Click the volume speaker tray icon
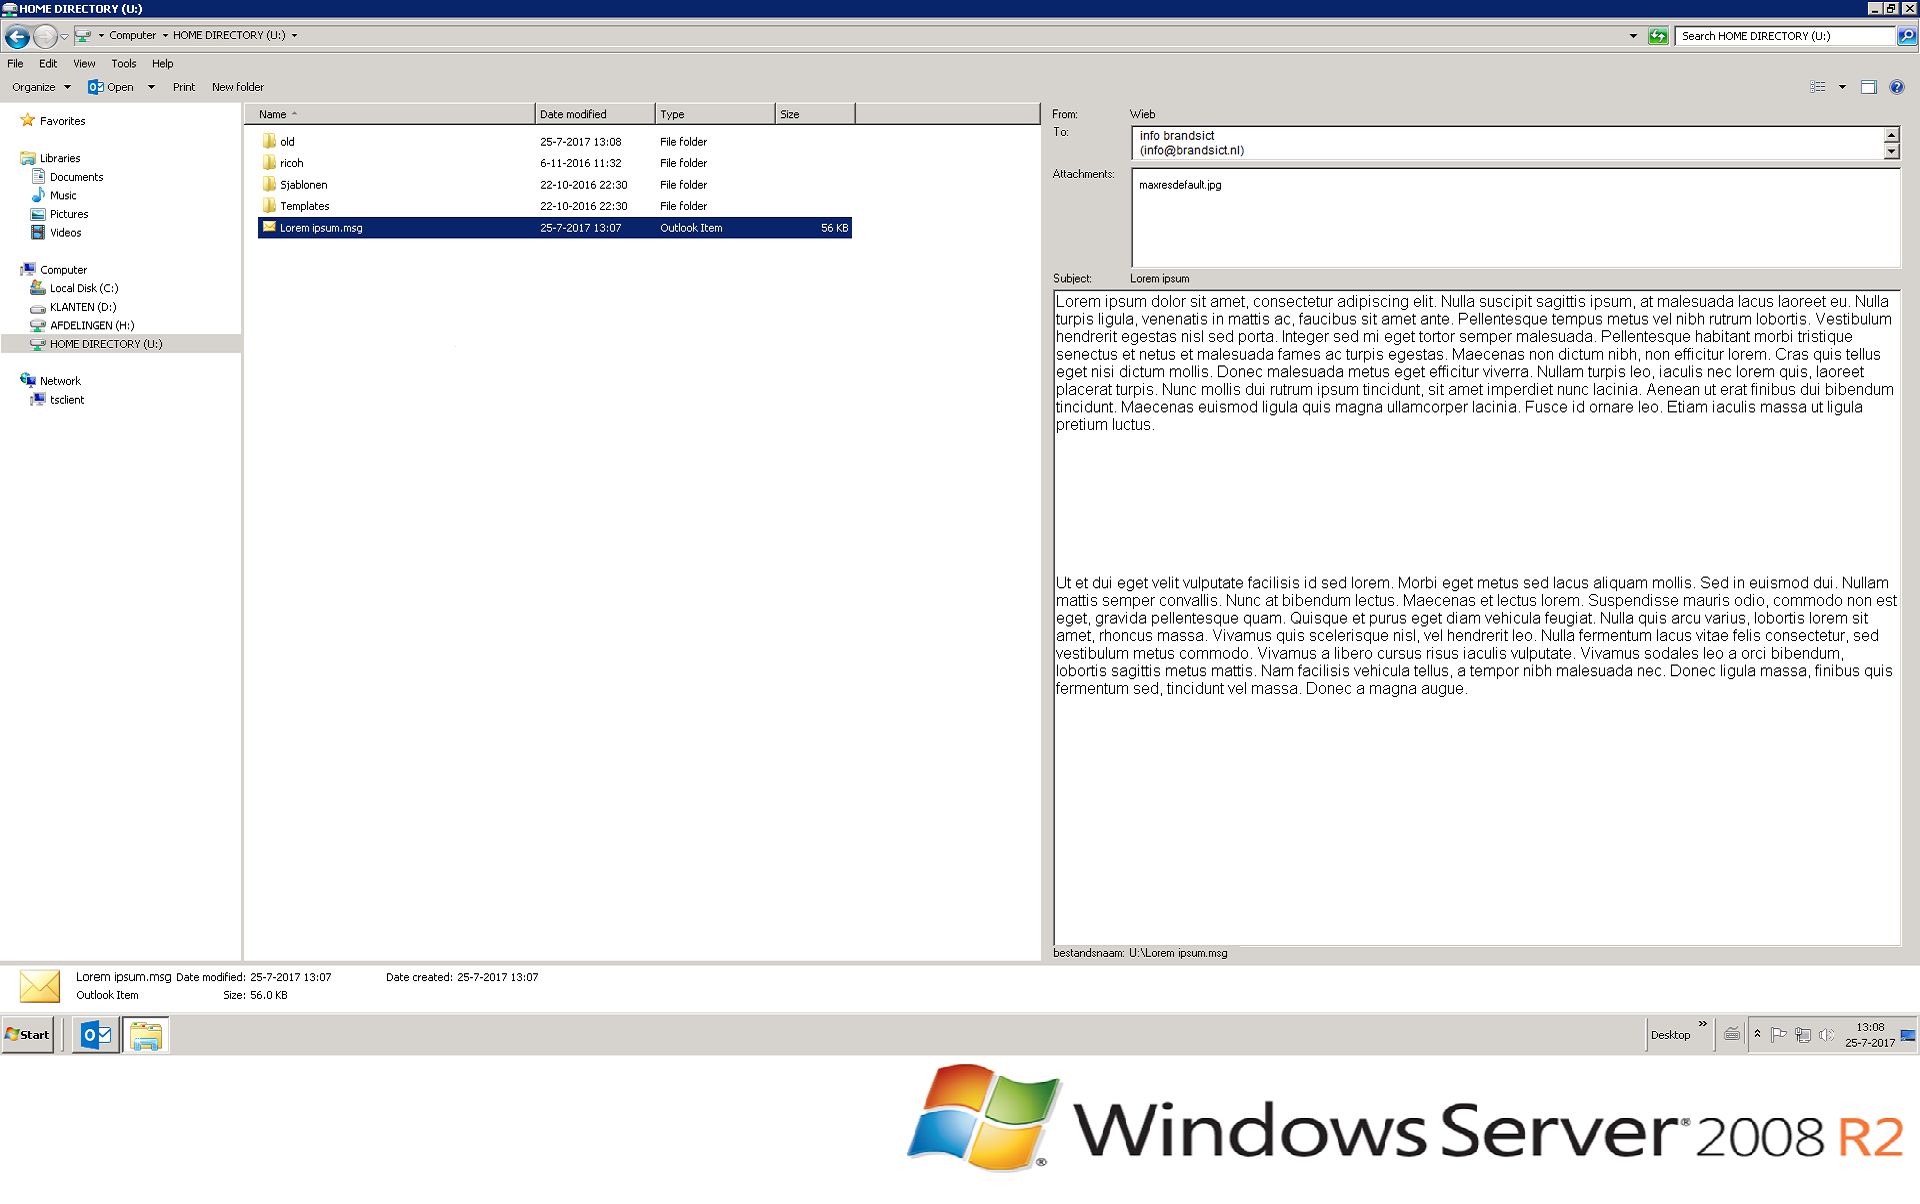The height and width of the screenshot is (1204, 1920). [x=1827, y=1035]
